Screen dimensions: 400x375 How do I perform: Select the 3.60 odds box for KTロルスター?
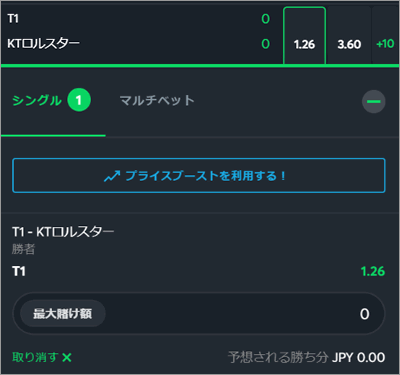[x=349, y=36]
